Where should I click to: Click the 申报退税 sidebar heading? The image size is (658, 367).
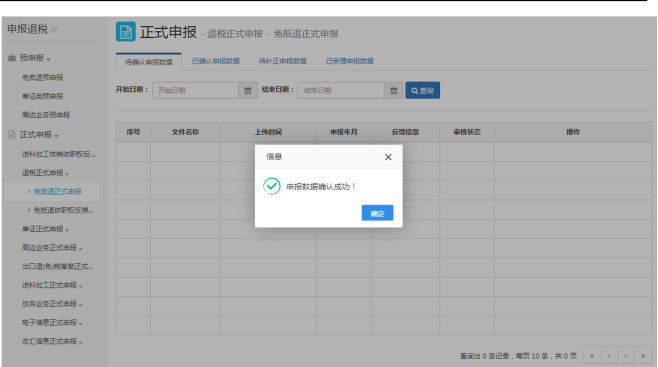(27, 29)
